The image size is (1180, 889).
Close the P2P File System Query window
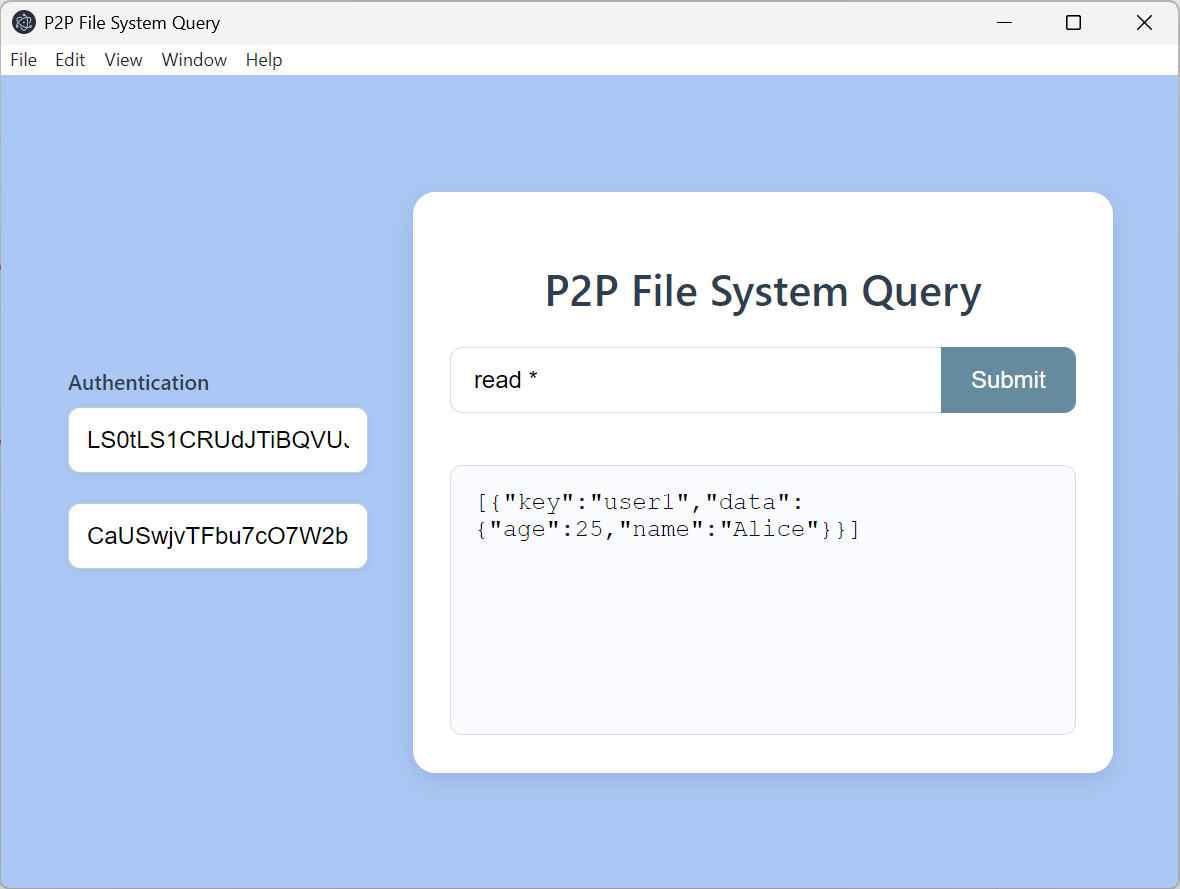[x=1144, y=23]
